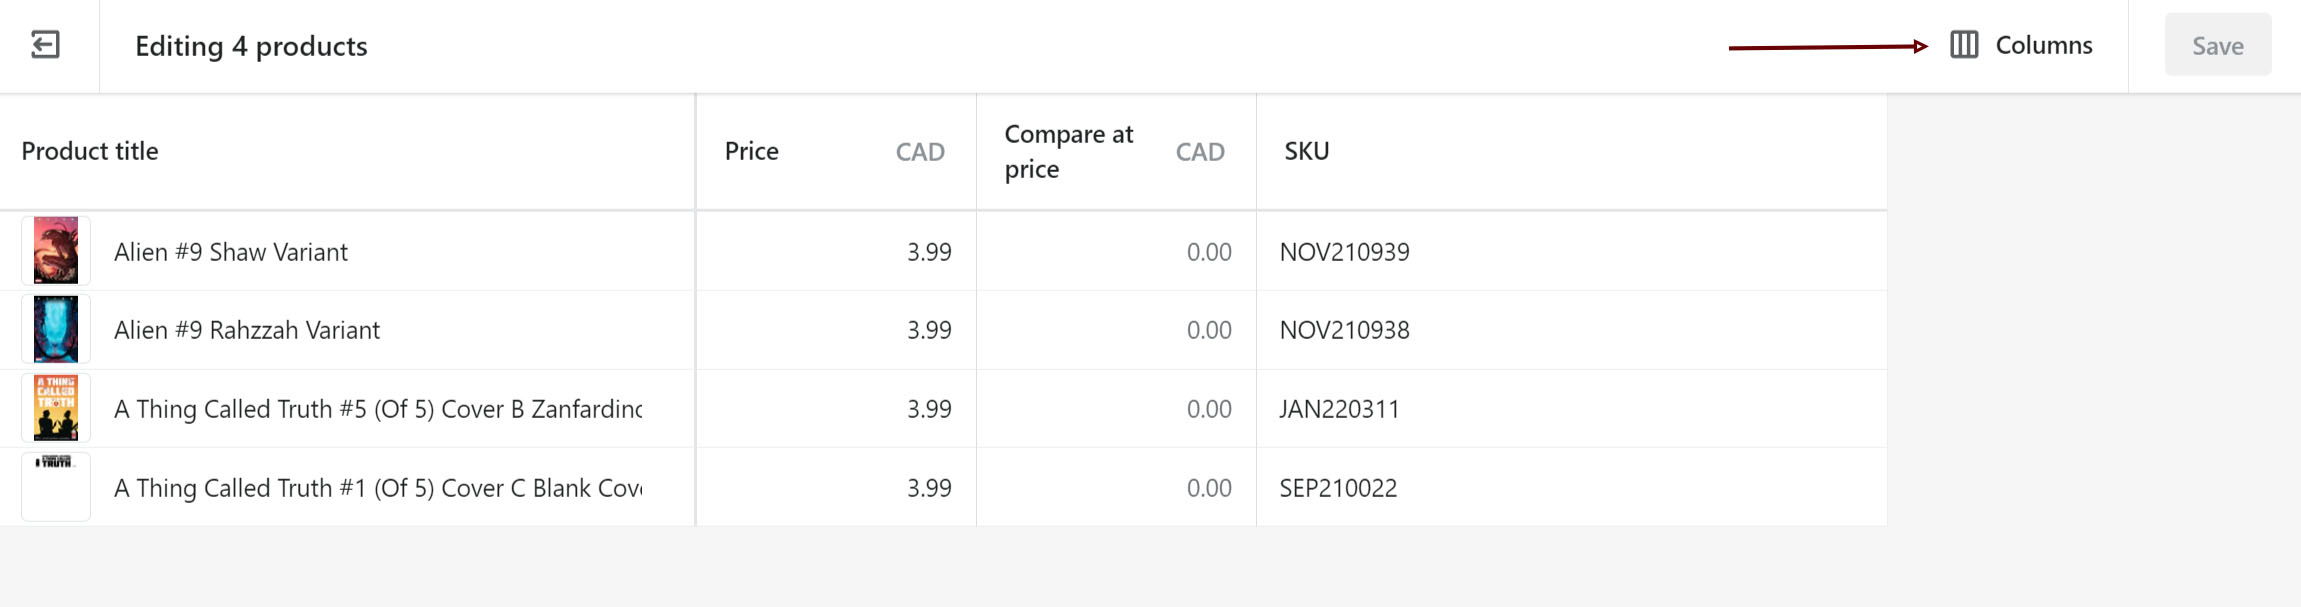Screen dimensions: 2301x607
Task: Select A Thing Called Truth #1 thumbnail
Action: click(x=56, y=487)
